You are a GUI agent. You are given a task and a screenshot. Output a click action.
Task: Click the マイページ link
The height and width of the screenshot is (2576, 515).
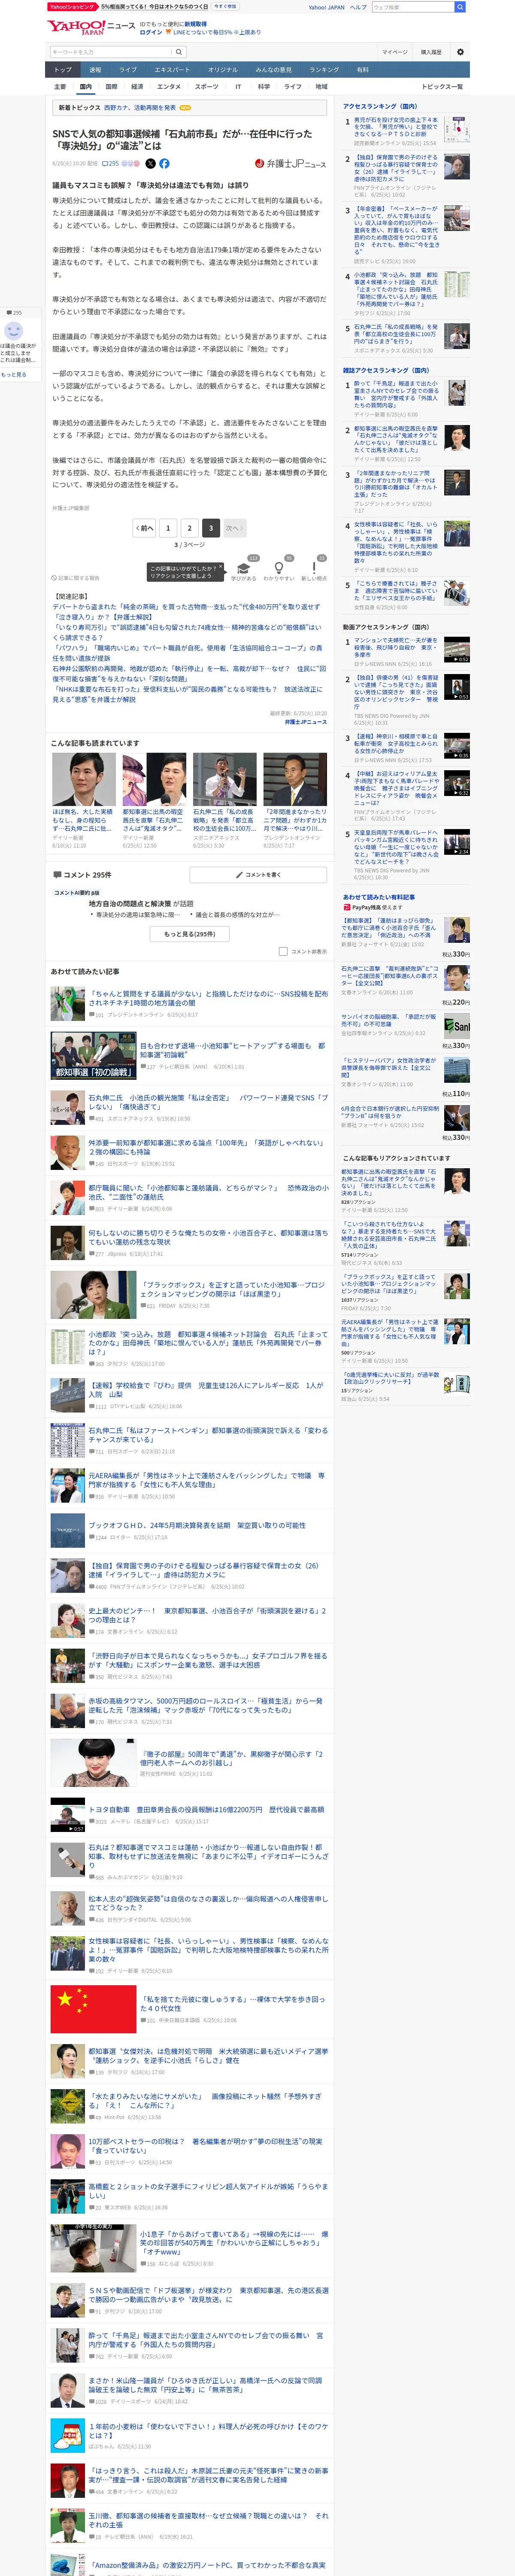[394, 52]
